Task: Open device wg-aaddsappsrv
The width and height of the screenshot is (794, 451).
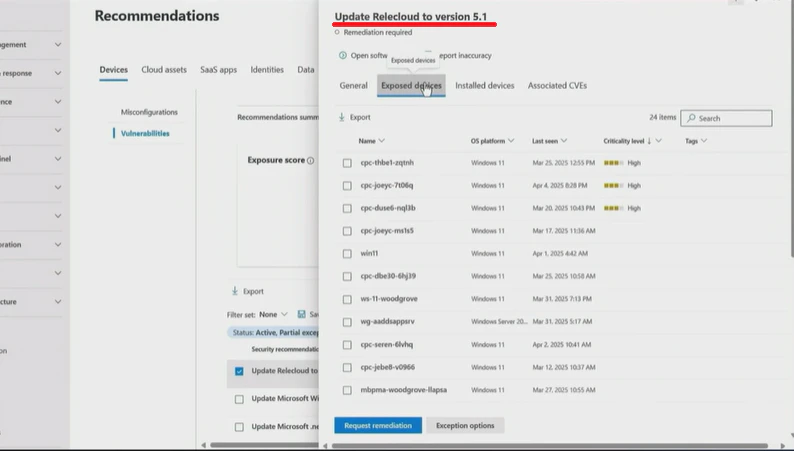Action: (x=387, y=321)
